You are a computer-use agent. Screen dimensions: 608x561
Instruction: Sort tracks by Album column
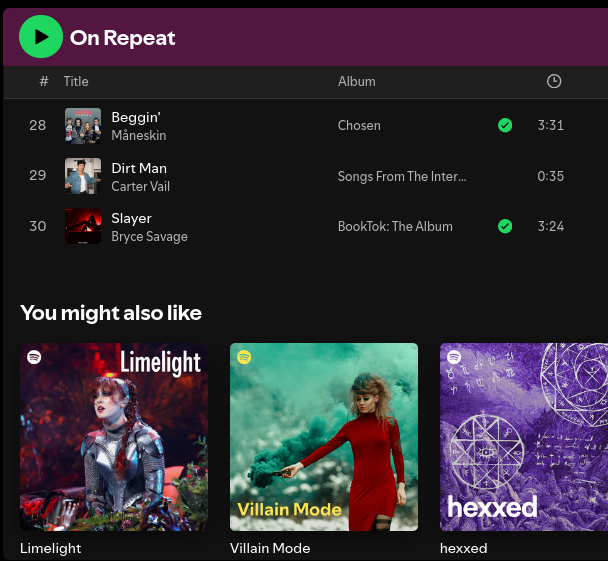click(356, 81)
